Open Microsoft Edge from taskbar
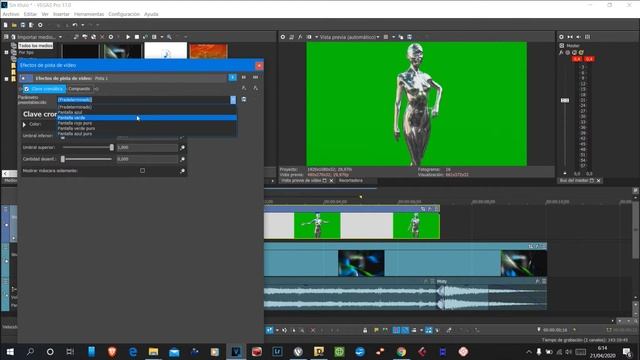Image resolution: width=640 pixels, height=360 pixels. [133, 351]
